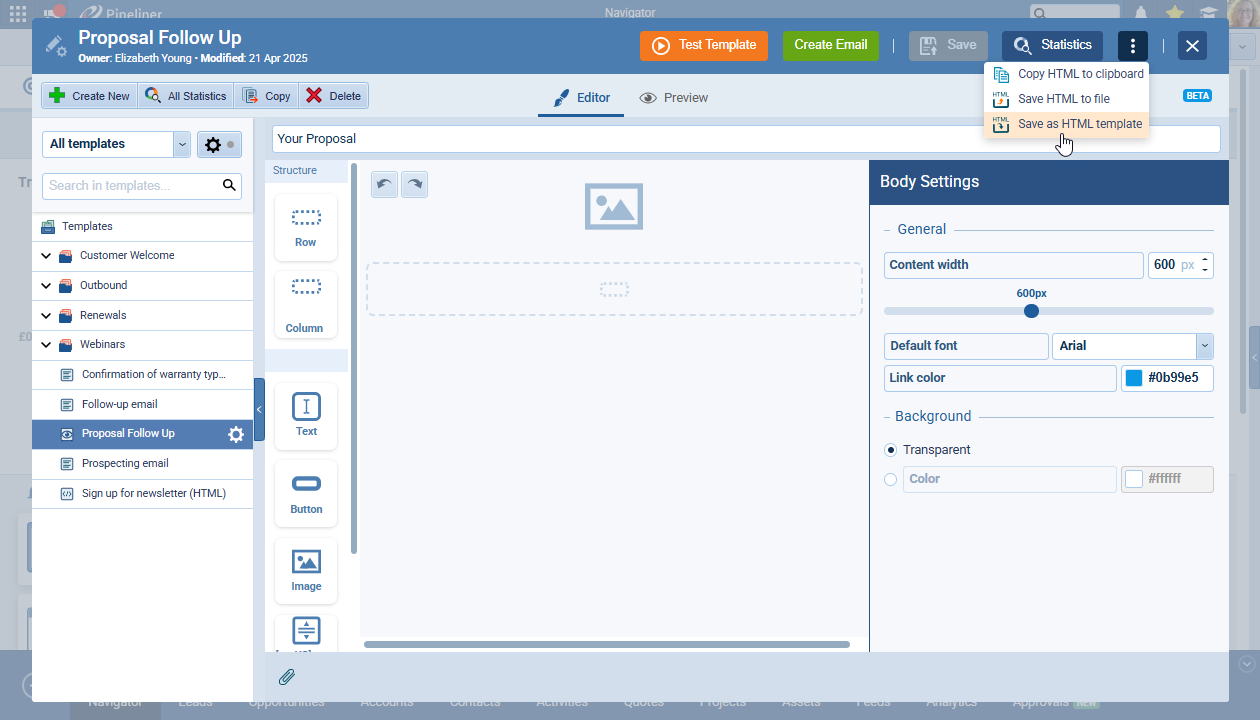1260x720 pixels.
Task: Select the Transparent background radio button
Action: (891, 450)
